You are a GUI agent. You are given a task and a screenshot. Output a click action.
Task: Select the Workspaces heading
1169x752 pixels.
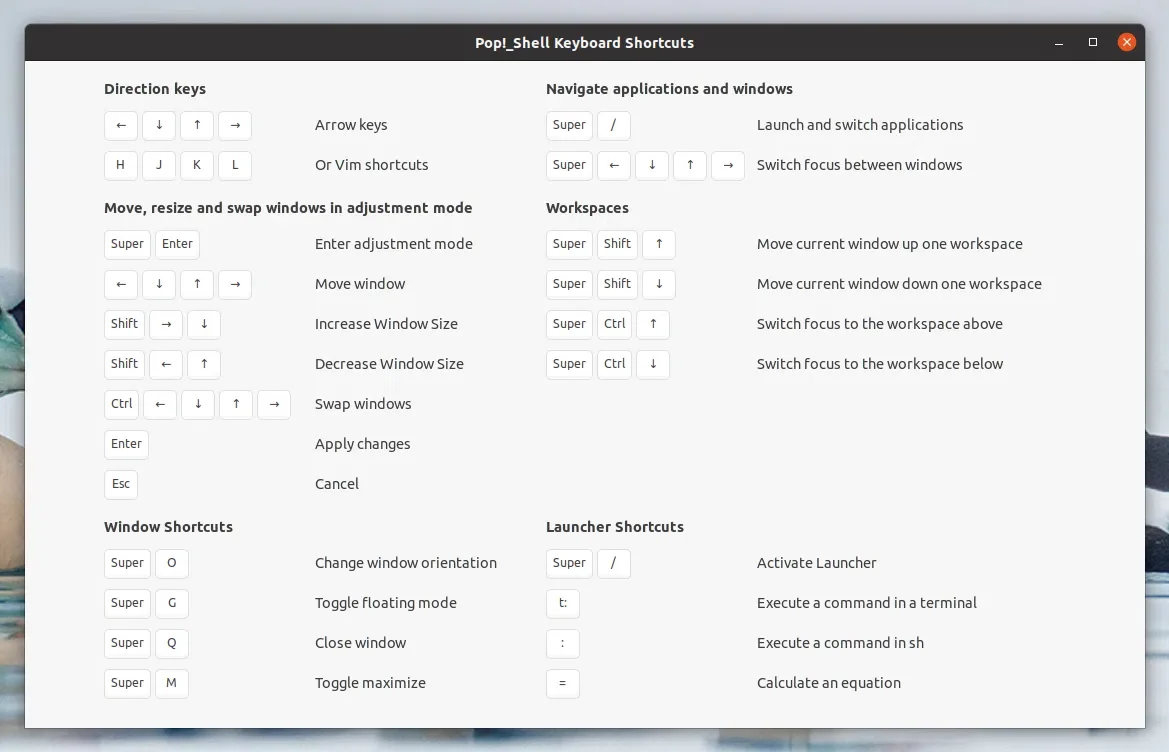tap(587, 208)
